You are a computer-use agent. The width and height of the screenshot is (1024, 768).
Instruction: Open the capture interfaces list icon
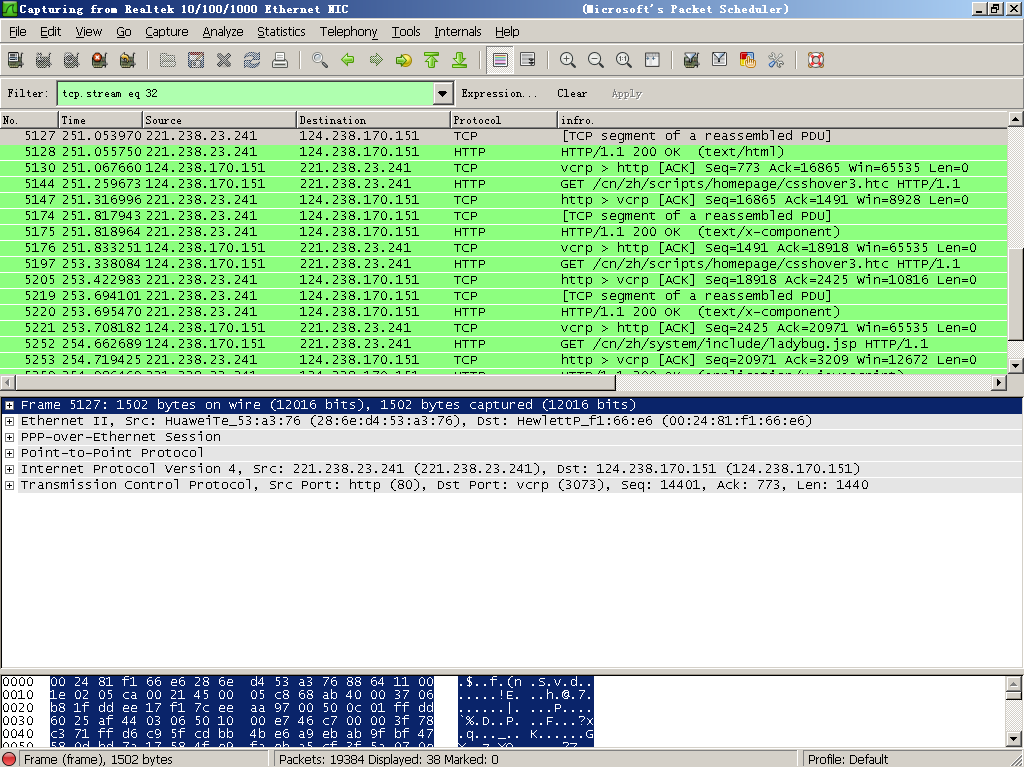16,60
